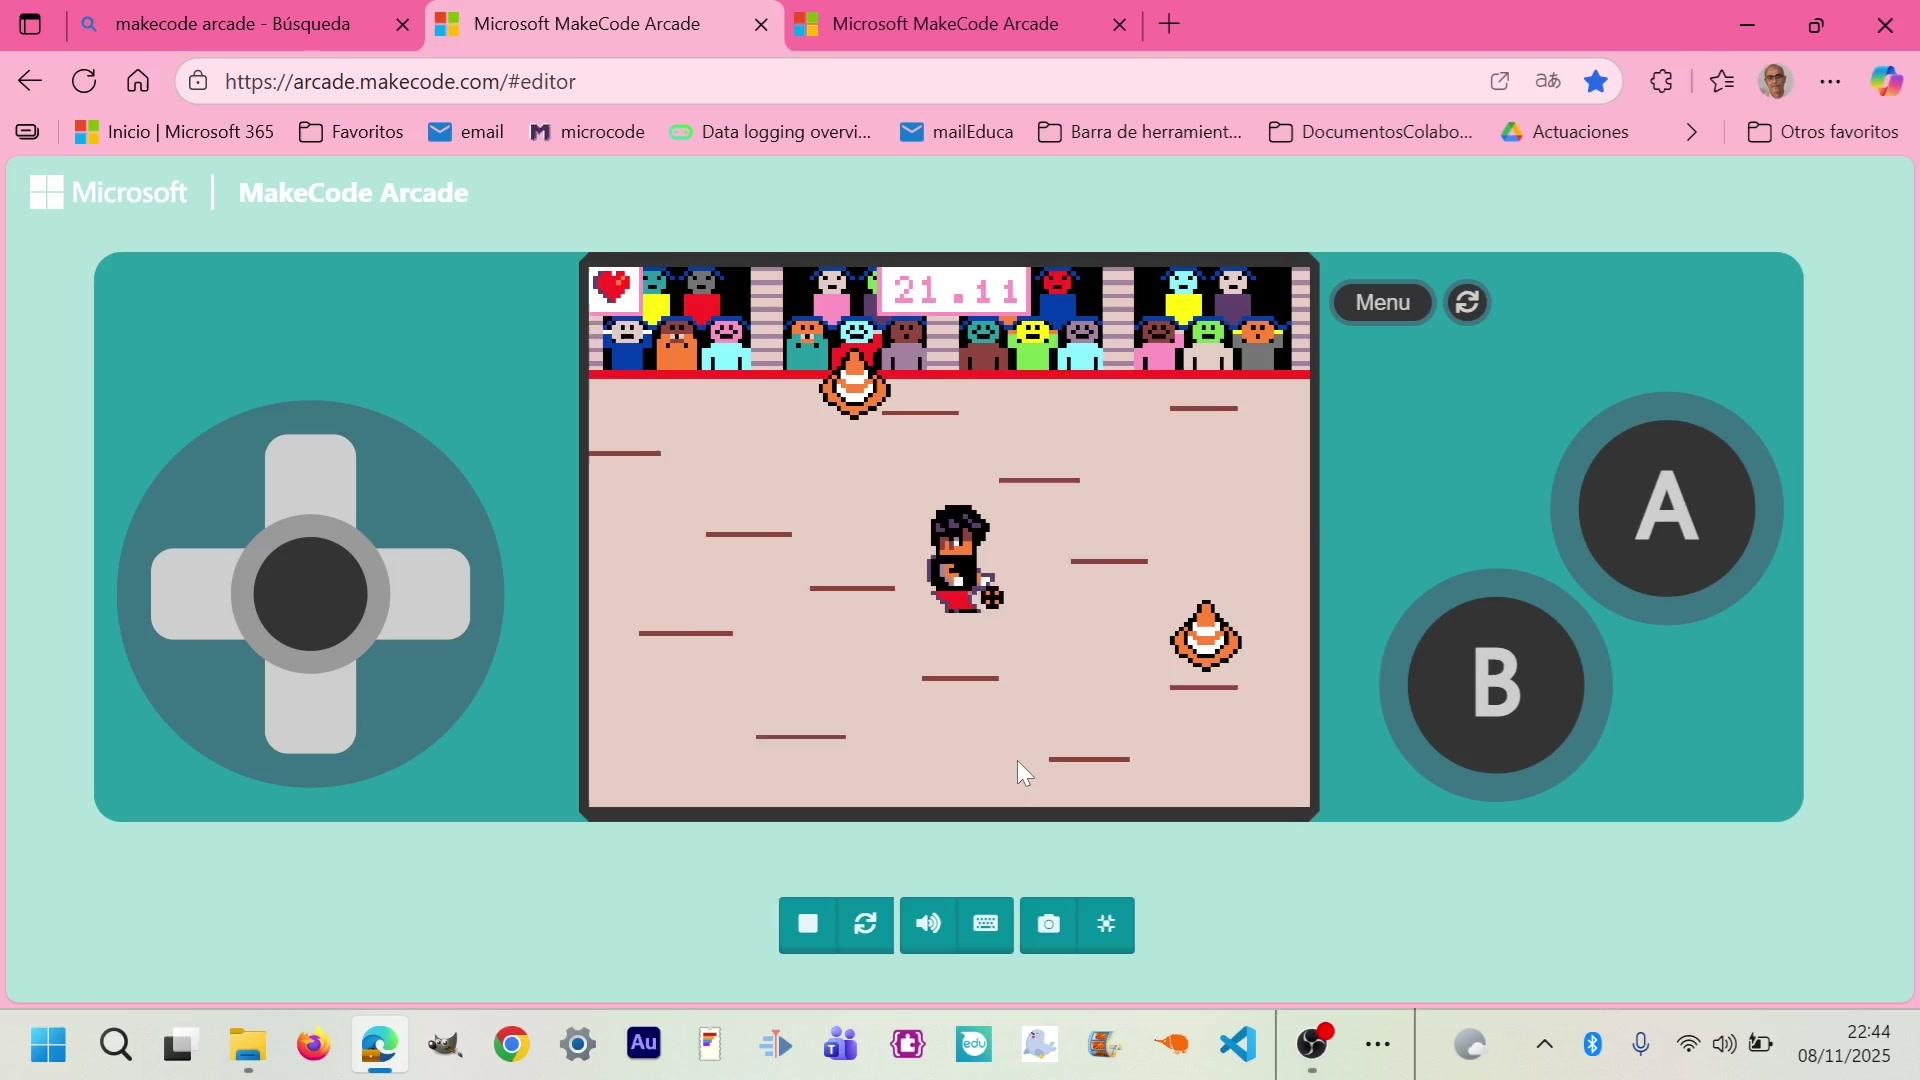Expand the bookmarks overflow chevron
The image size is (1920, 1080).
click(1692, 133)
